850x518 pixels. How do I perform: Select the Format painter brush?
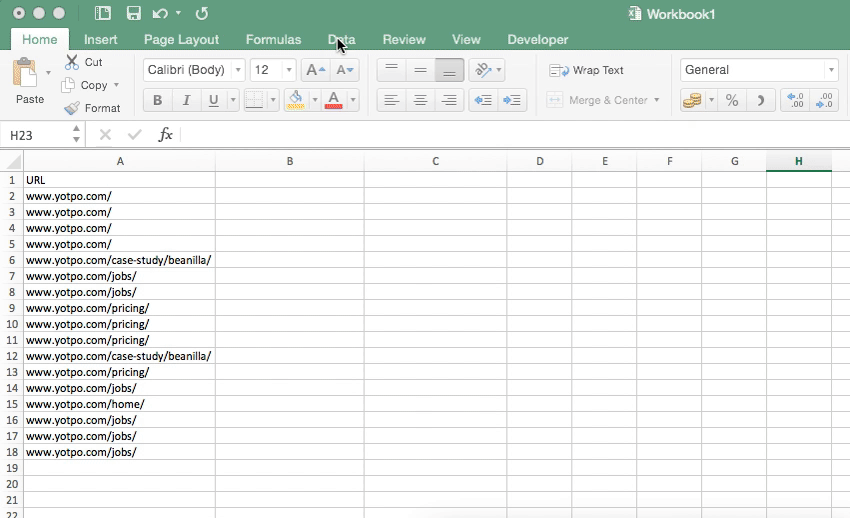coord(72,108)
